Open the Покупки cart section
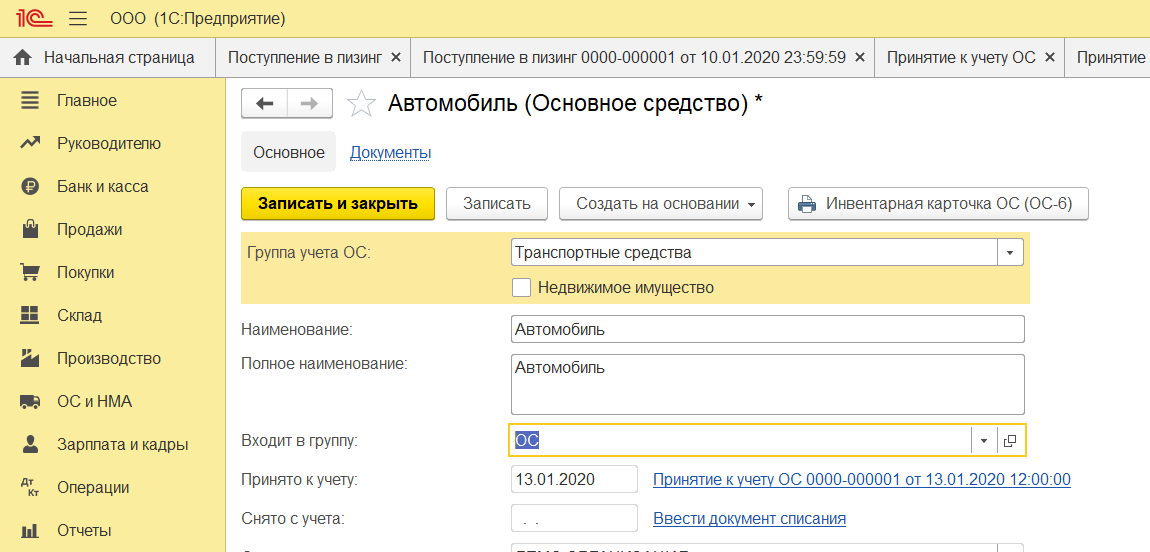1150x552 pixels. click(85, 272)
